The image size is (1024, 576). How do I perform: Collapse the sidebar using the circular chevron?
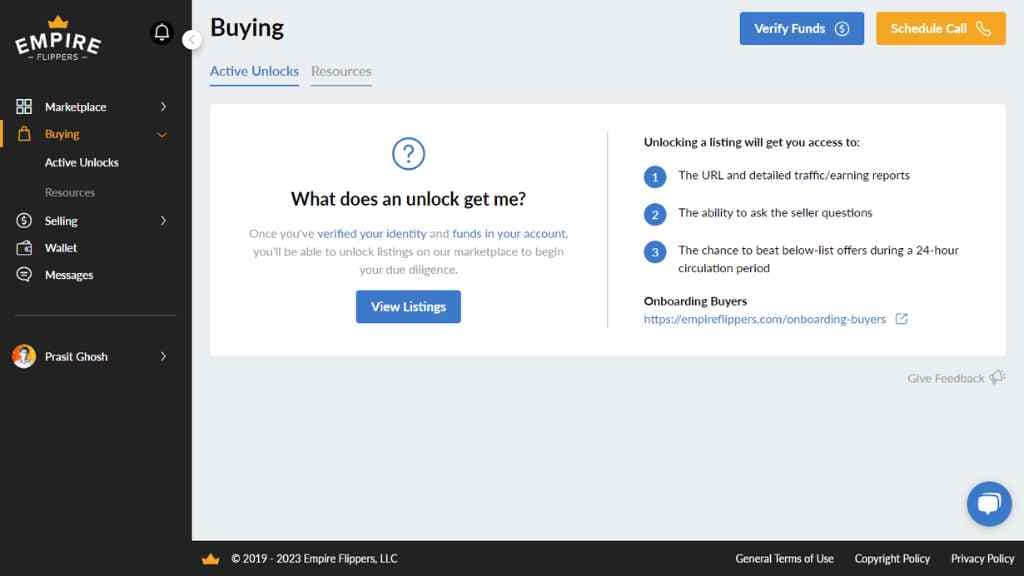tap(192, 39)
